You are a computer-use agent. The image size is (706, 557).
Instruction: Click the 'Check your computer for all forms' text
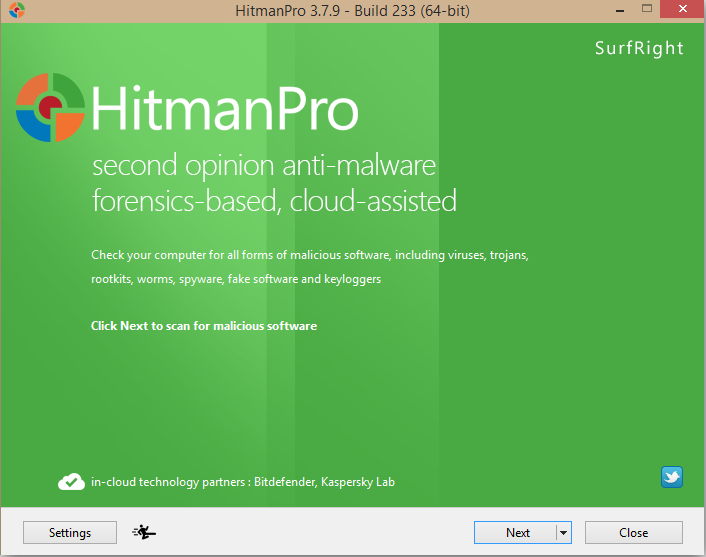click(310, 255)
